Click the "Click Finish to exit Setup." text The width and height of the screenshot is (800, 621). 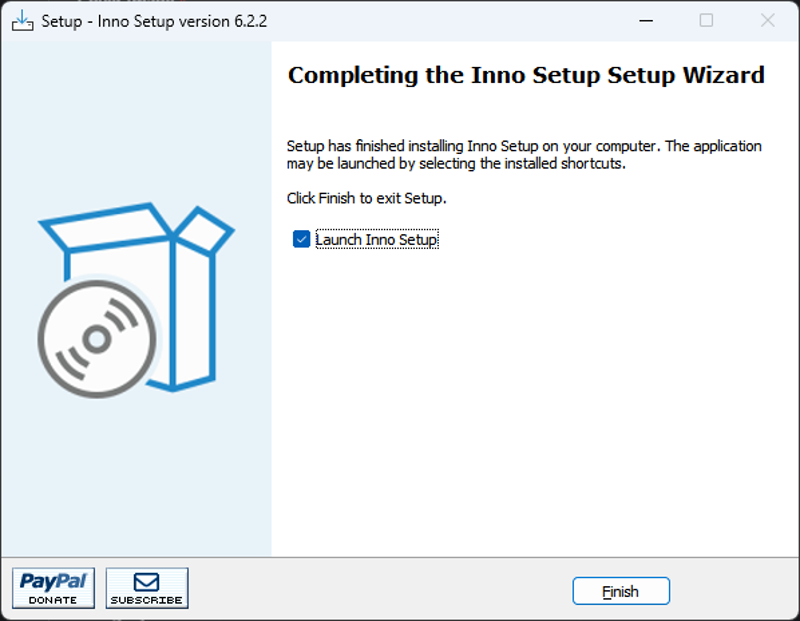pos(366,198)
